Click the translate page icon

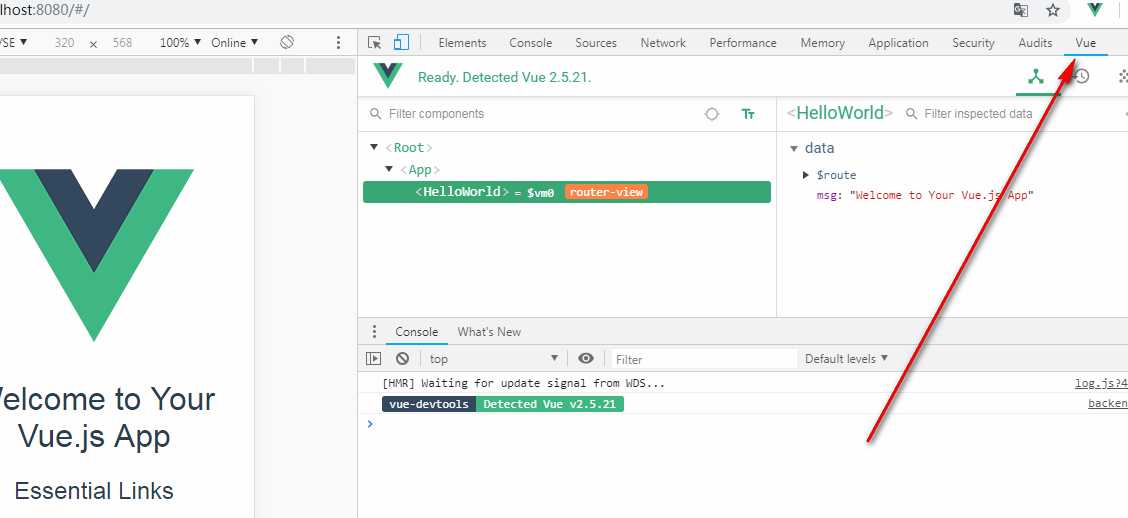pyautogui.click(x=1020, y=10)
